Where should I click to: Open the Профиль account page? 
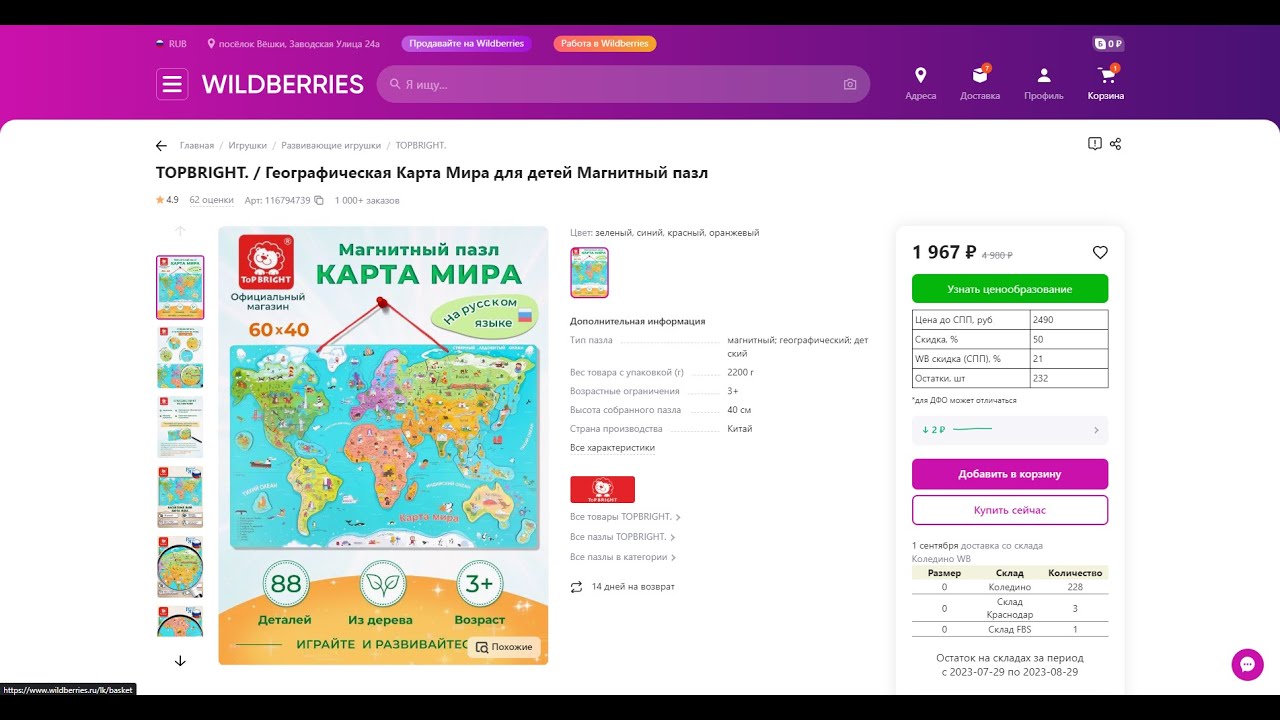[1043, 83]
